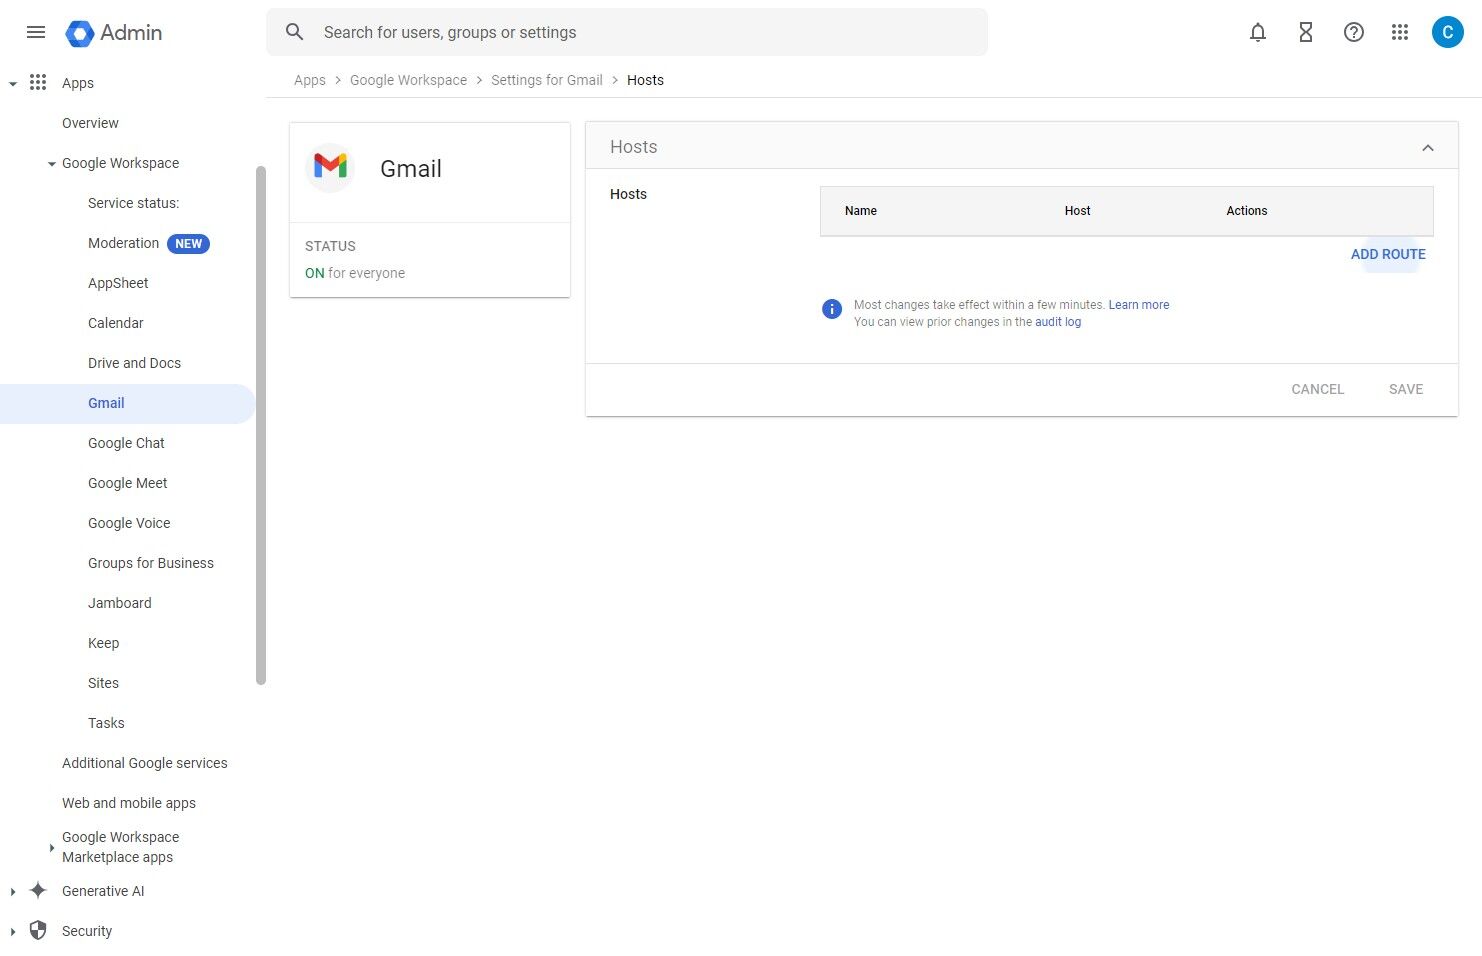The image size is (1482, 956).
Task: Open Sites in the sidebar
Action: tap(103, 683)
